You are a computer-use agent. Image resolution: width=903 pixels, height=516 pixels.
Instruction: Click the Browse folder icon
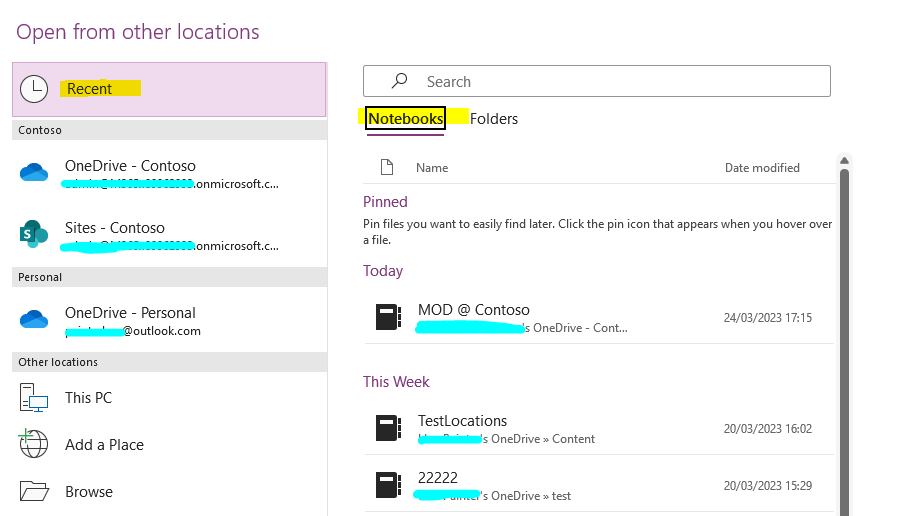tap(34, 491)
